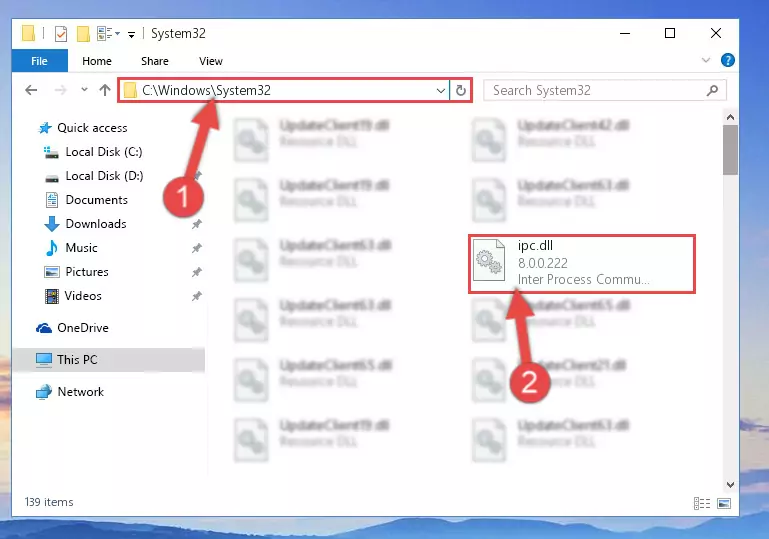Screen dimensions: 769x539
Task: Refresh the System32 folder view
Action: (x=461, y=90)
